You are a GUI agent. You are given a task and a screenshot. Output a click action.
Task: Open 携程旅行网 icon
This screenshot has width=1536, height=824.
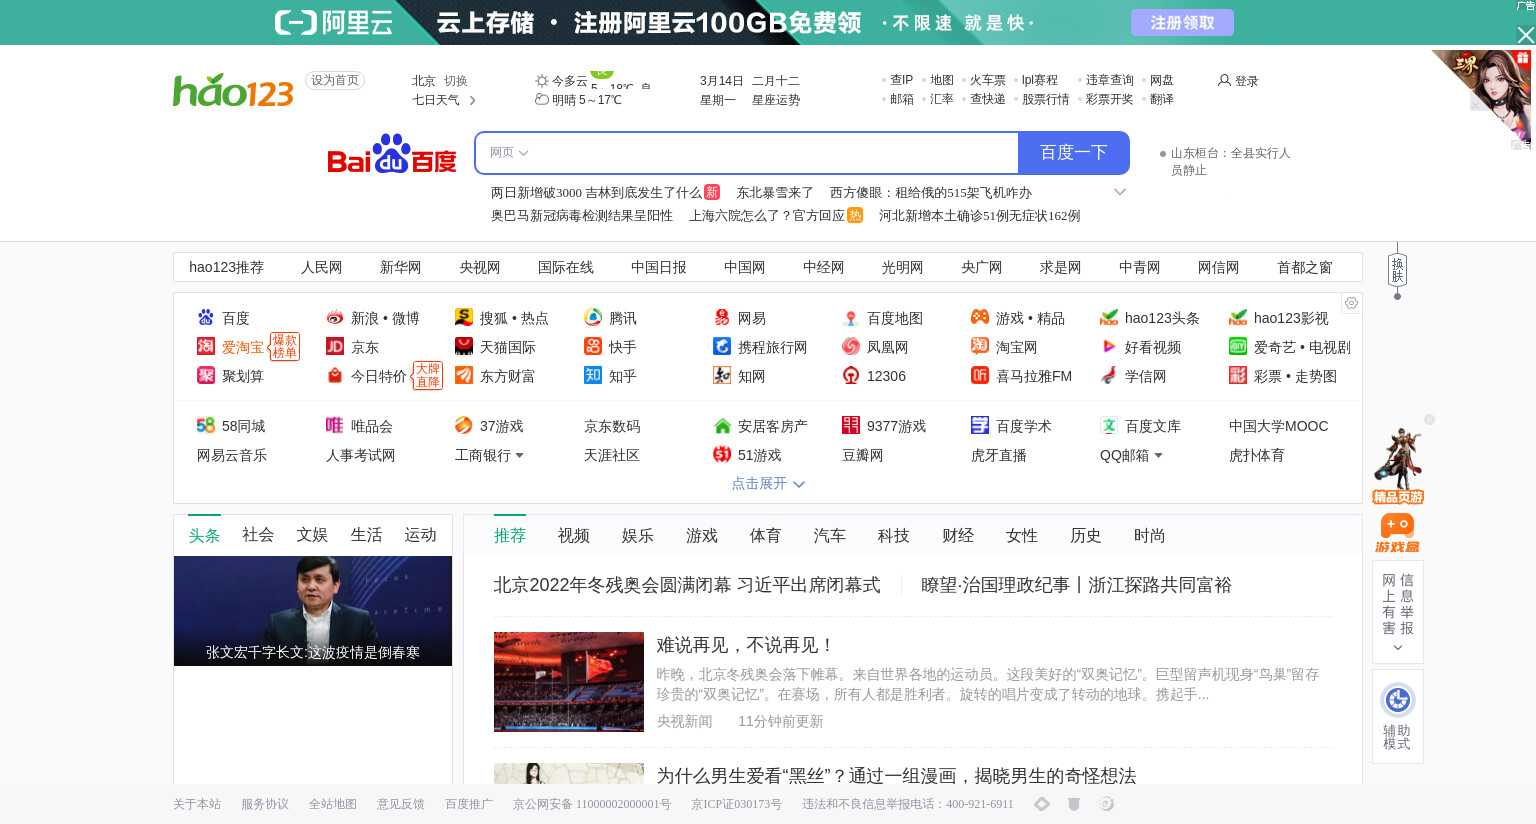722,347
